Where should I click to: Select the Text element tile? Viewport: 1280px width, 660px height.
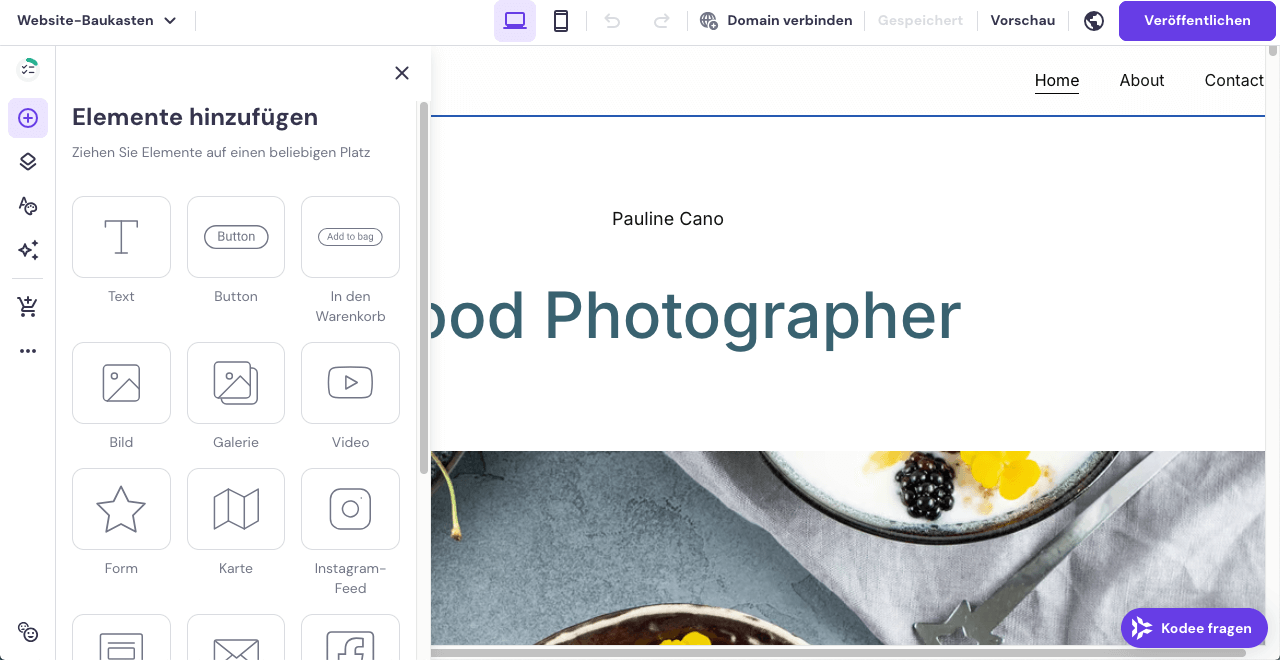[x=121, y=237]
